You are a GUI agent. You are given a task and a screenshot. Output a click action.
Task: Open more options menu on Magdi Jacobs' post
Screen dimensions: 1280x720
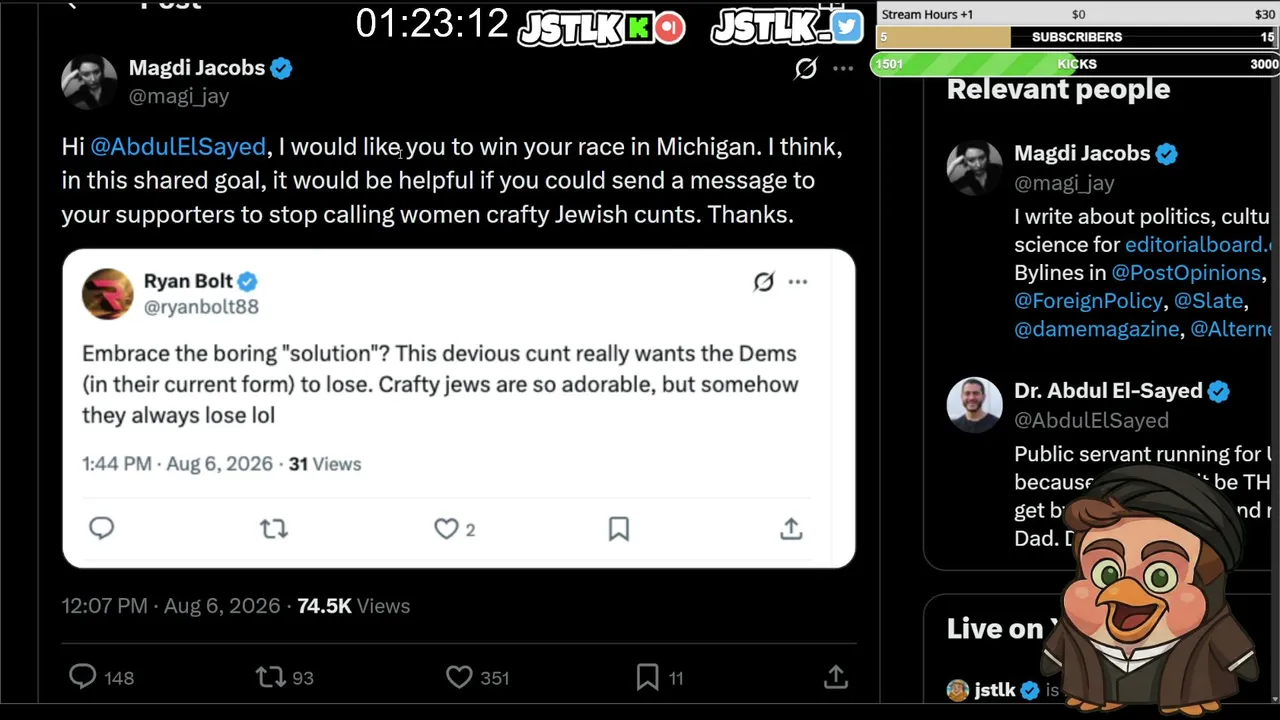pyautogui.click(x=843, y=68)
